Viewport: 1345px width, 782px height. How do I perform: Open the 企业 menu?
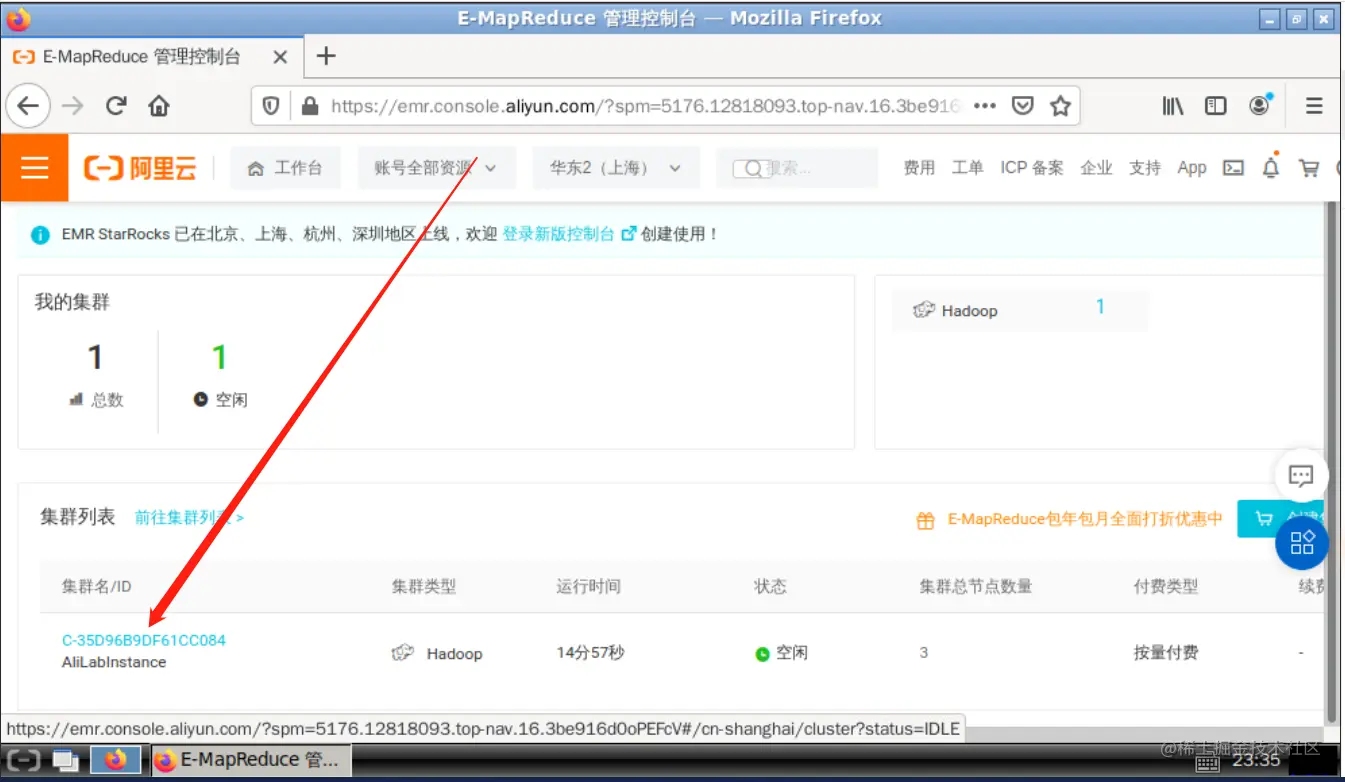point(1096,168)
